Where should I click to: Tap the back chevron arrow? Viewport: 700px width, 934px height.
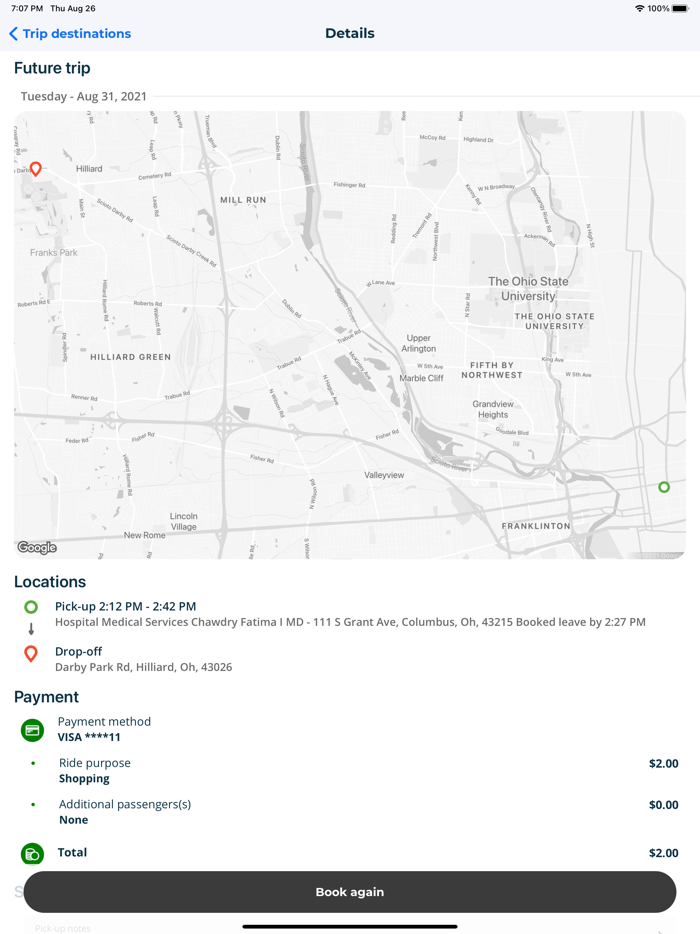(13, 33)
